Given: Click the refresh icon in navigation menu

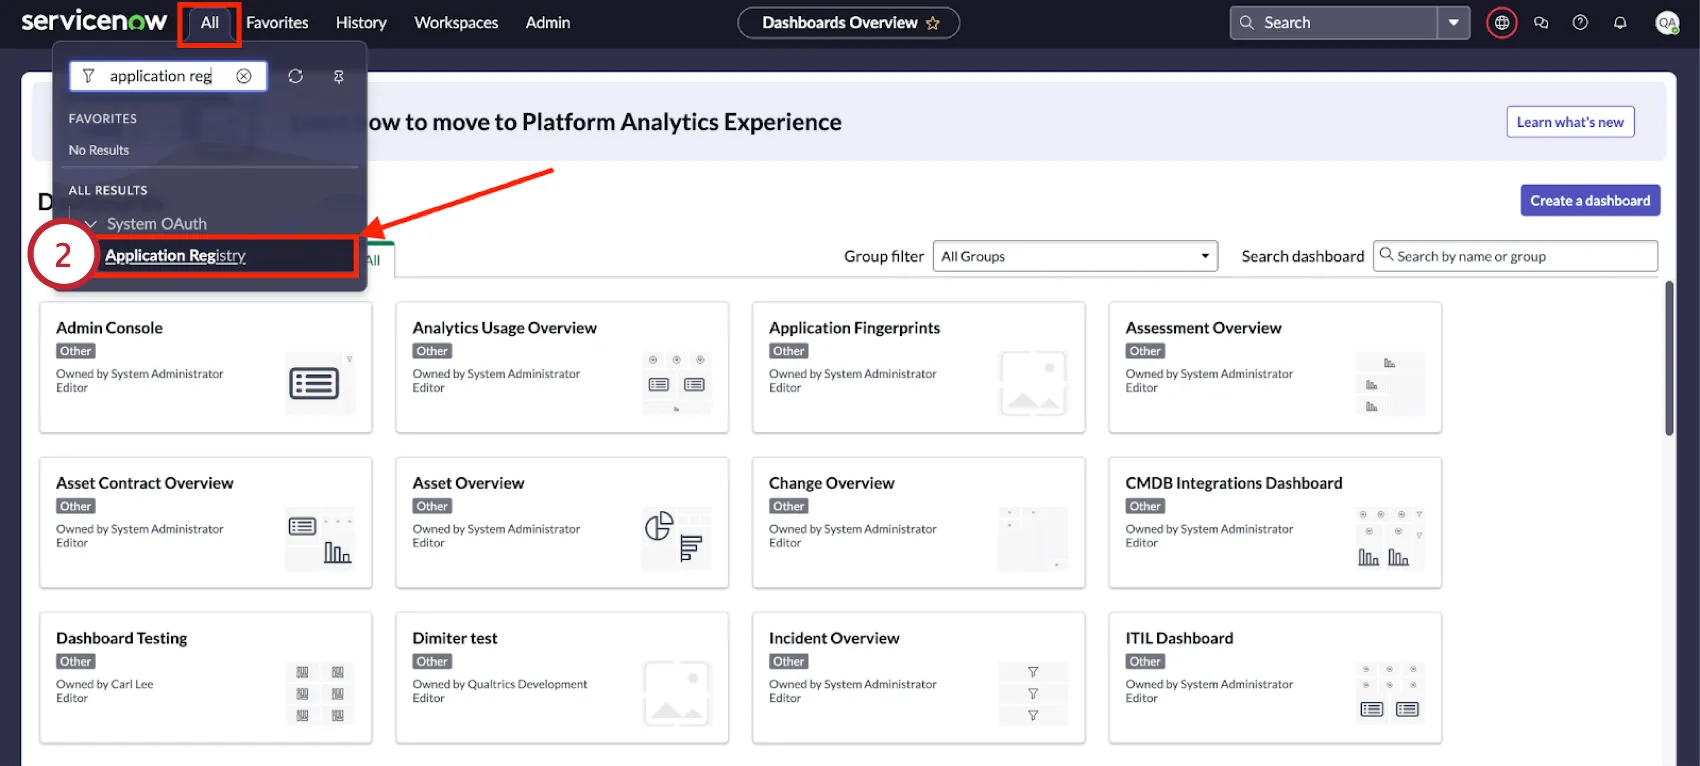Looking at the screenshot, I should pos(295,76).
